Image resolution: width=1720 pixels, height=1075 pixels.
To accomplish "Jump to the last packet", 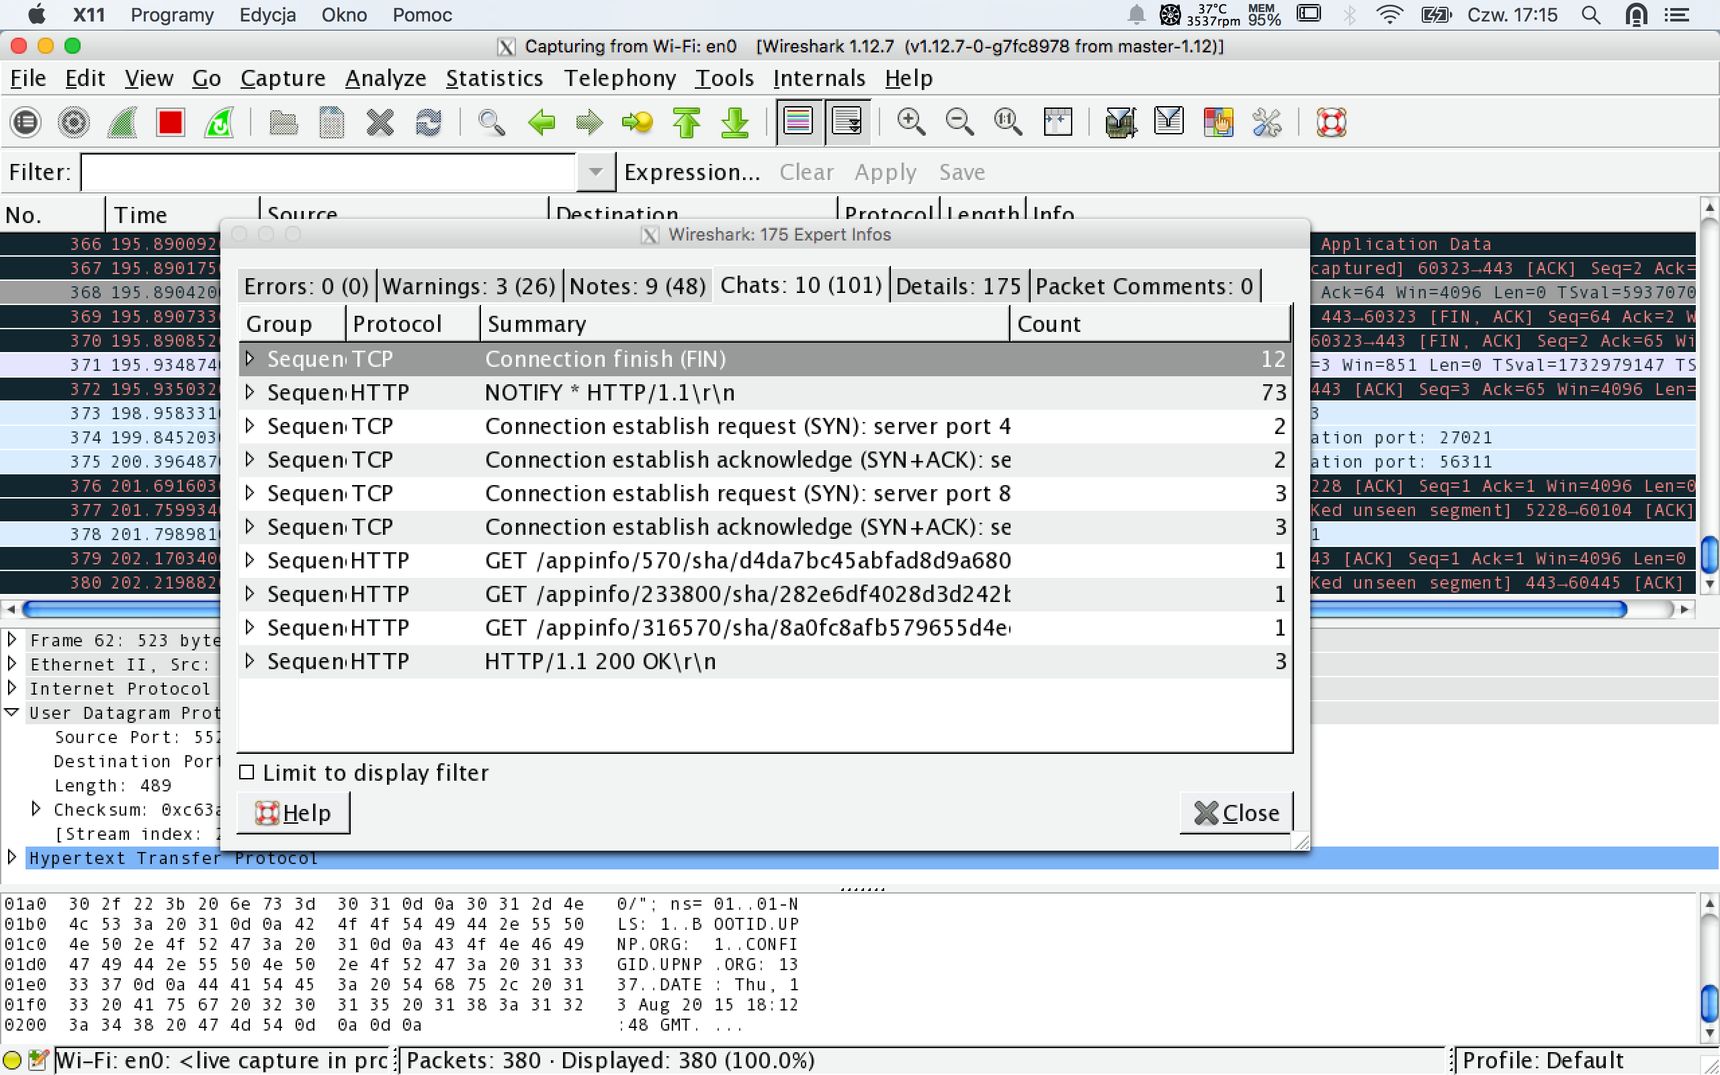I will tap(735, 122).
